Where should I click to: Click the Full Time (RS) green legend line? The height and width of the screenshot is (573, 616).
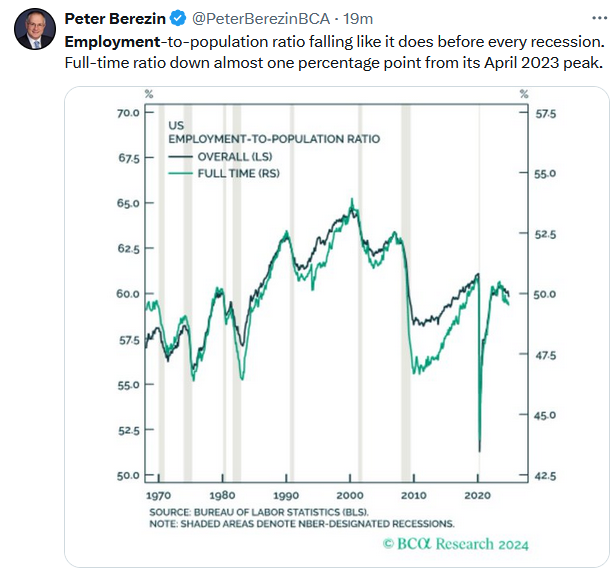click(x=180, y=173)
